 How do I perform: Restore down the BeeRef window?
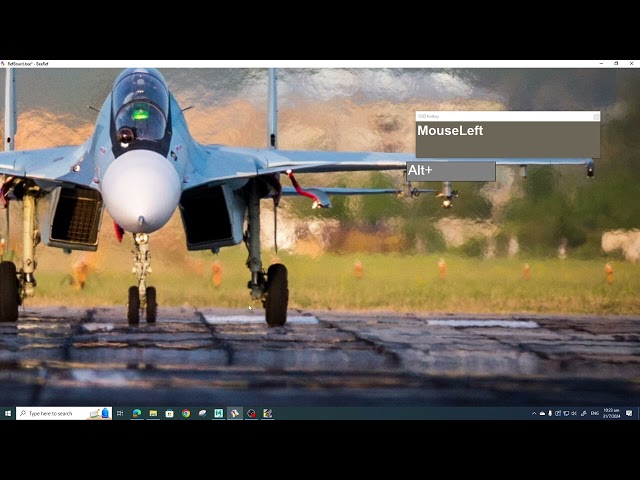pyautogui.click(x=616, y=64)
